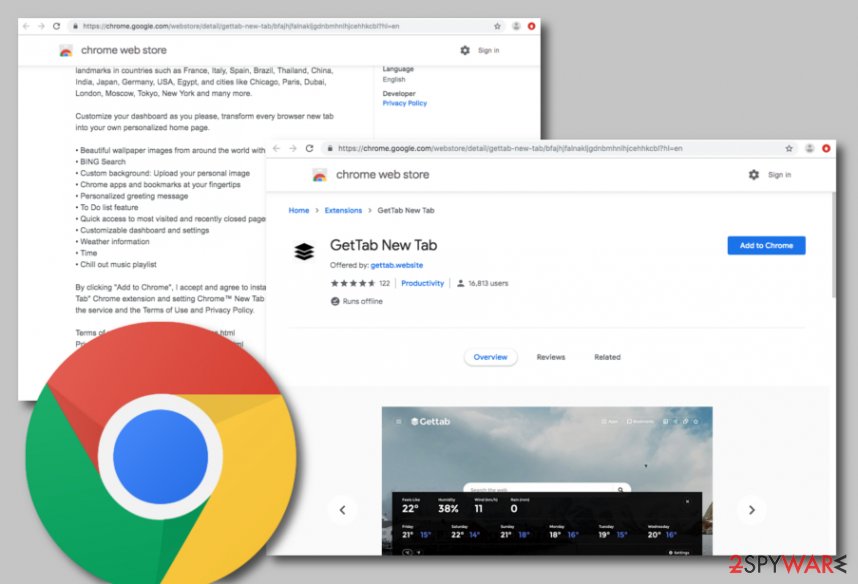Visit the gettab.website developer link
The height and width of the screenshot is (584, 858).
tap(397, 265)
